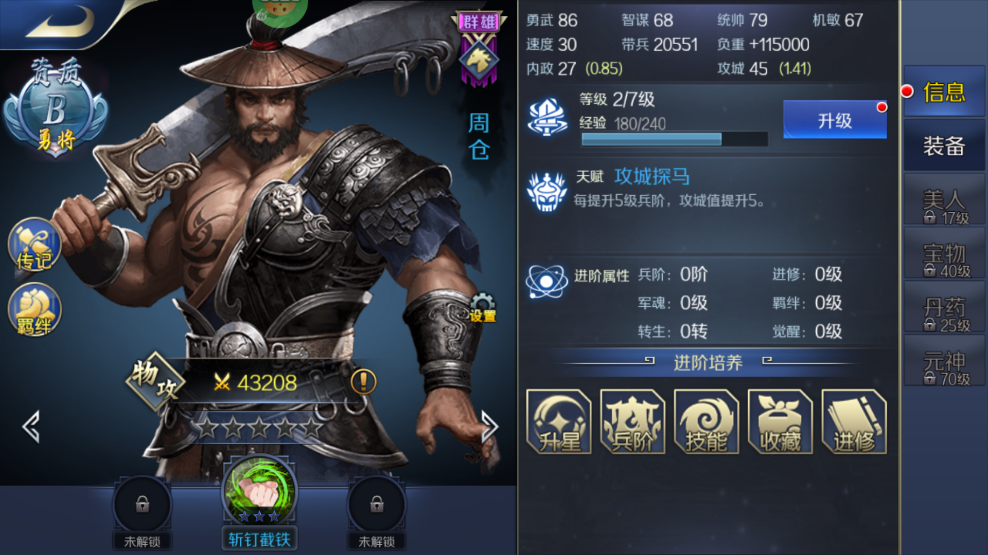
Task: Open the 技能 skill icon
Action: coord(706,421)
